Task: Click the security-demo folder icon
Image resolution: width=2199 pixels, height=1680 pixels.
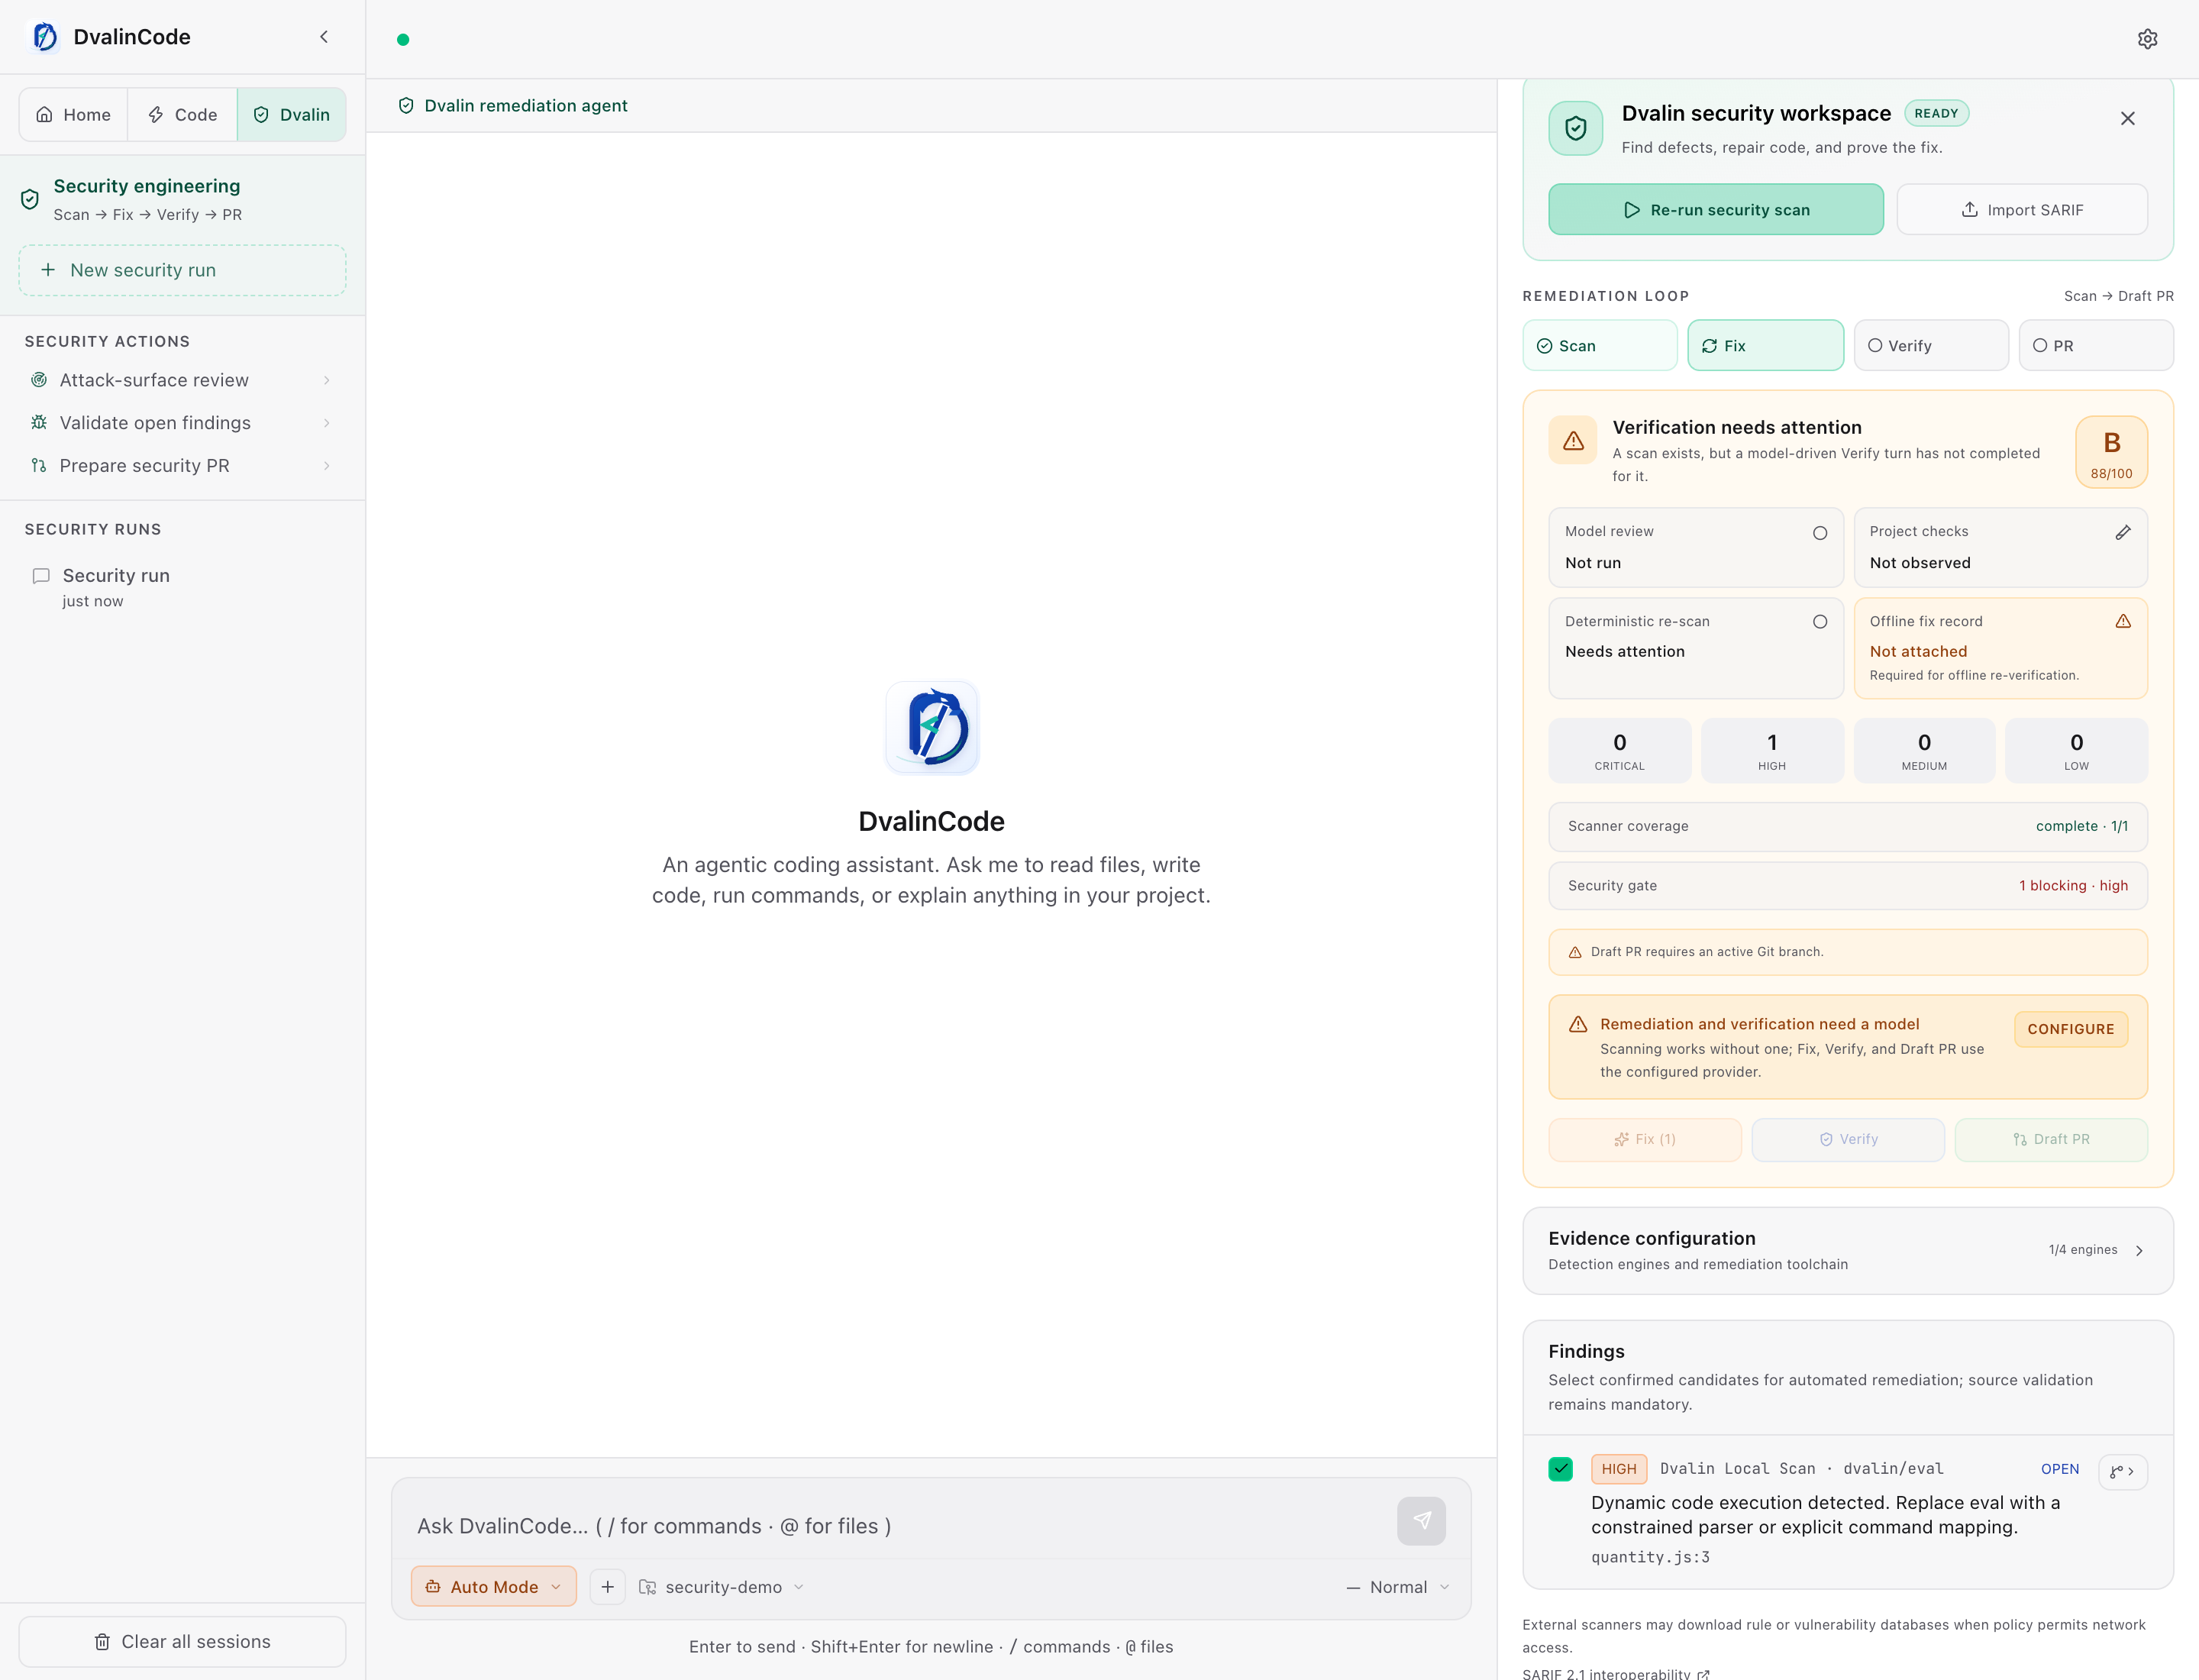Action: coord(648,1587)
